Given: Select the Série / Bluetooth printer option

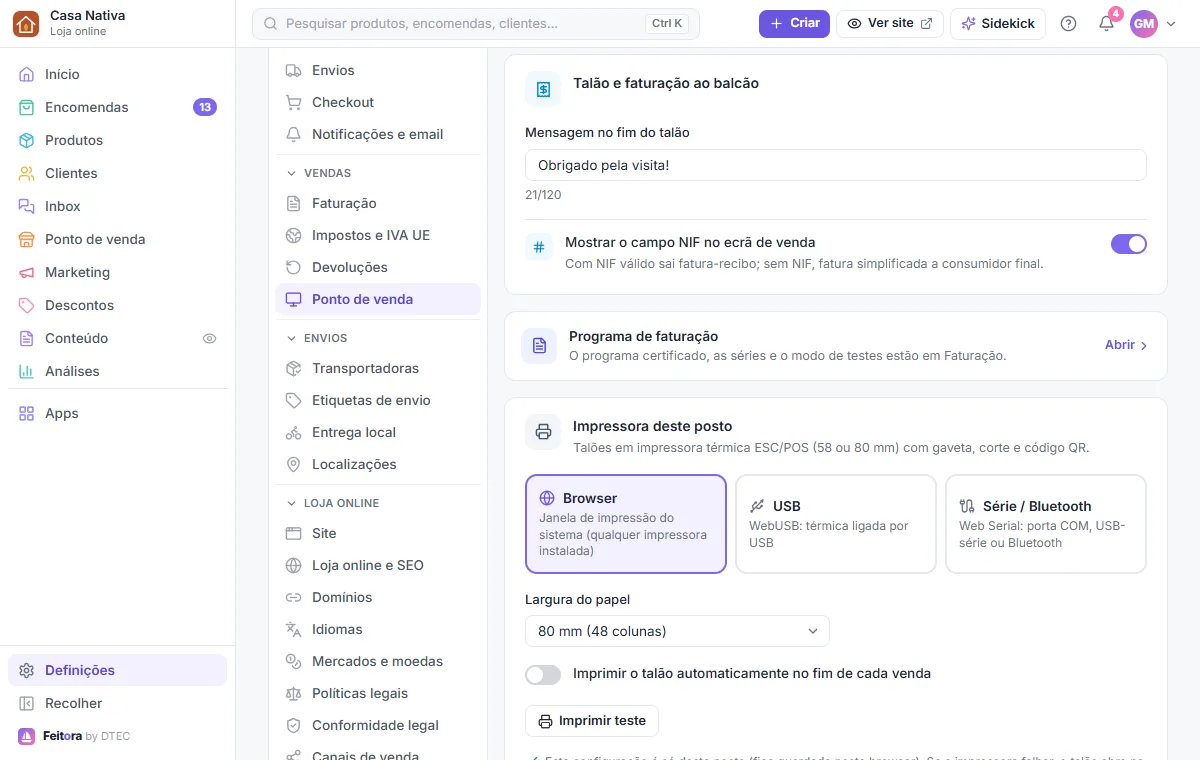Looking at the screenshot, I should (x=1046, y=524).
